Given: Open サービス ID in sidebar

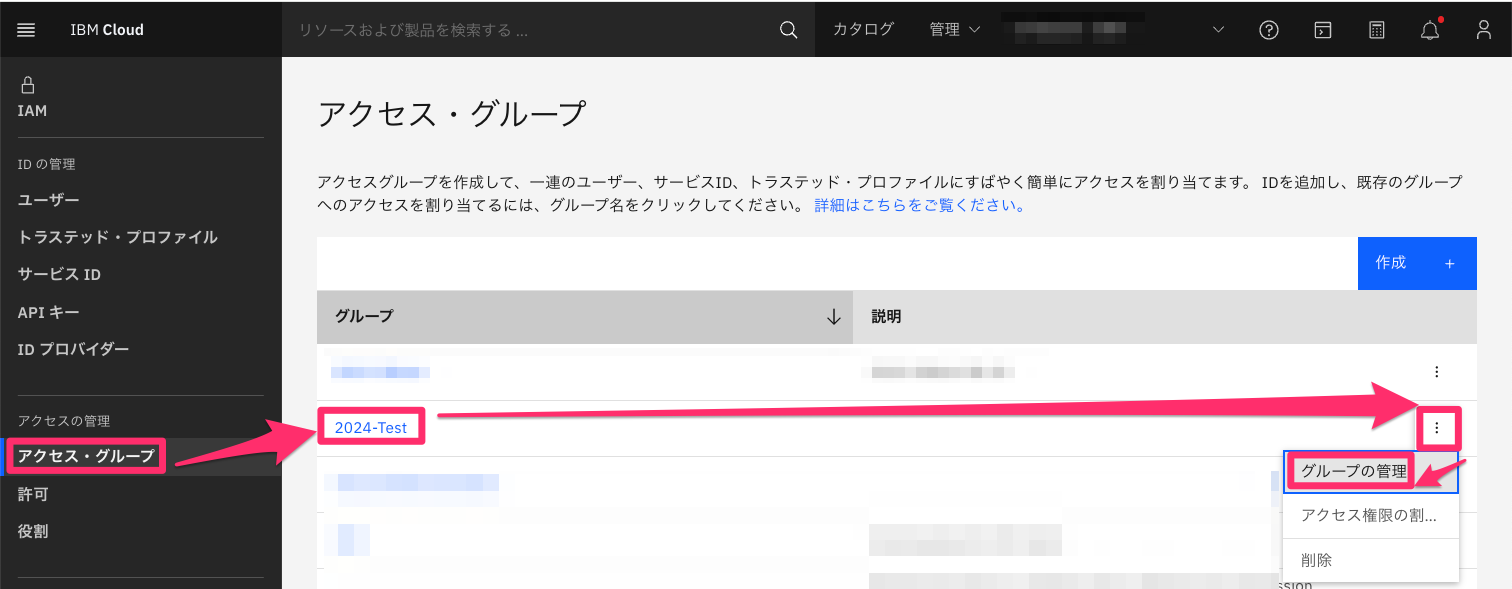Looking at the screenshot, I should point(59,274).
